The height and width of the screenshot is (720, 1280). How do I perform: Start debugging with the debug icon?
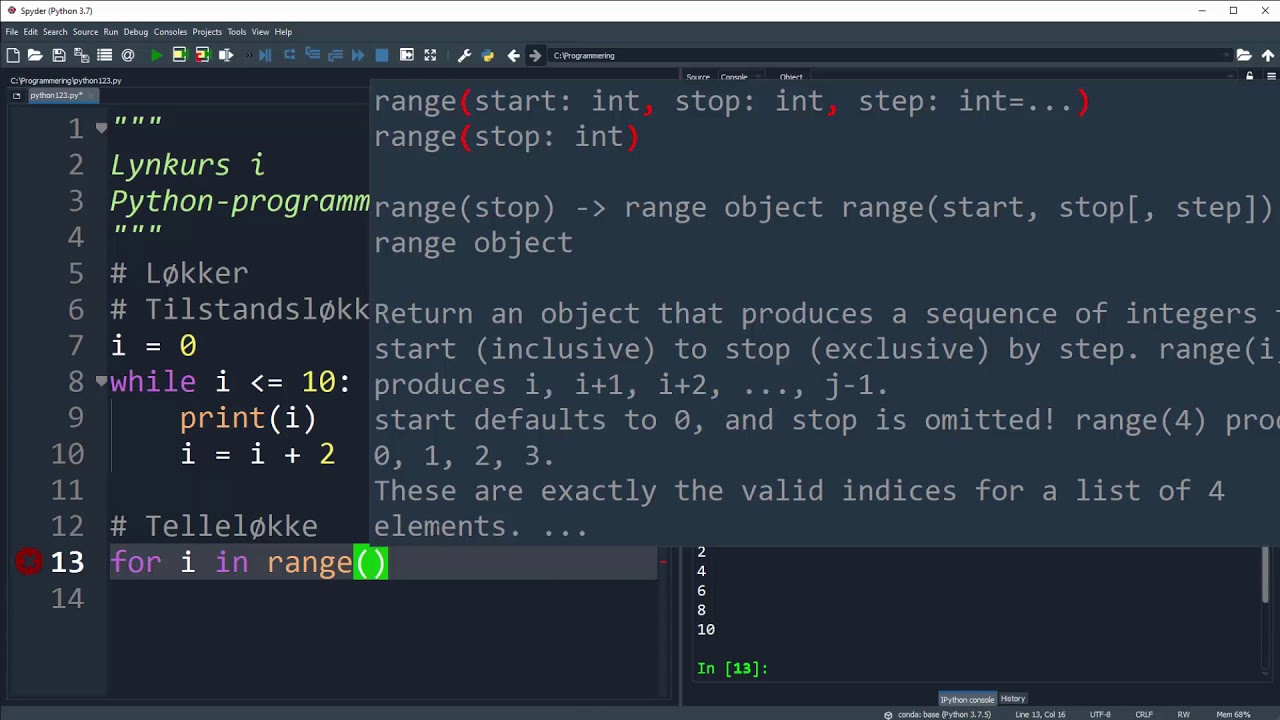tap(265, 55)
